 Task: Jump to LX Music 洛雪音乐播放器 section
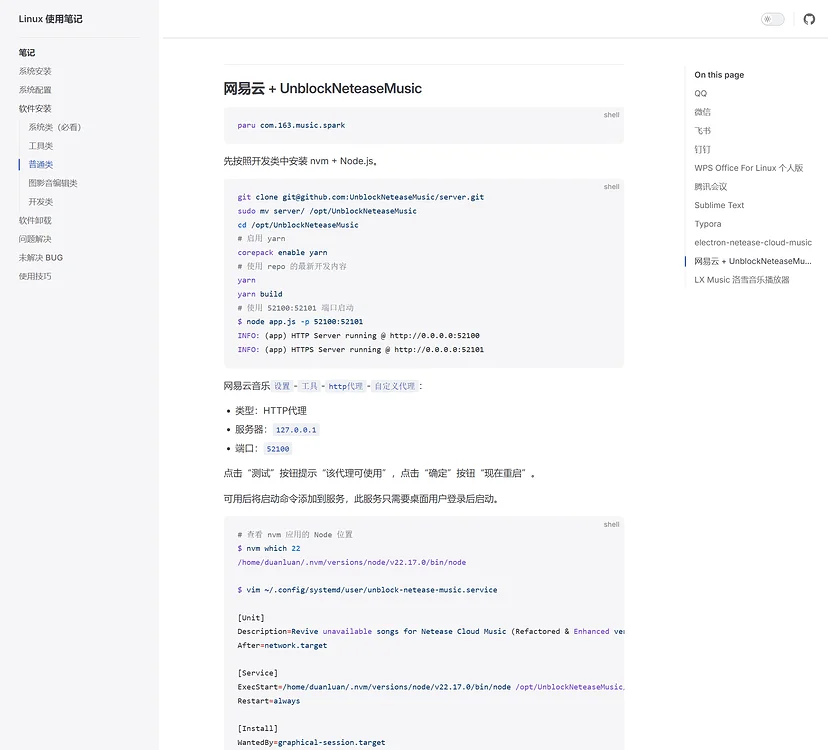(x=741, y=280)
